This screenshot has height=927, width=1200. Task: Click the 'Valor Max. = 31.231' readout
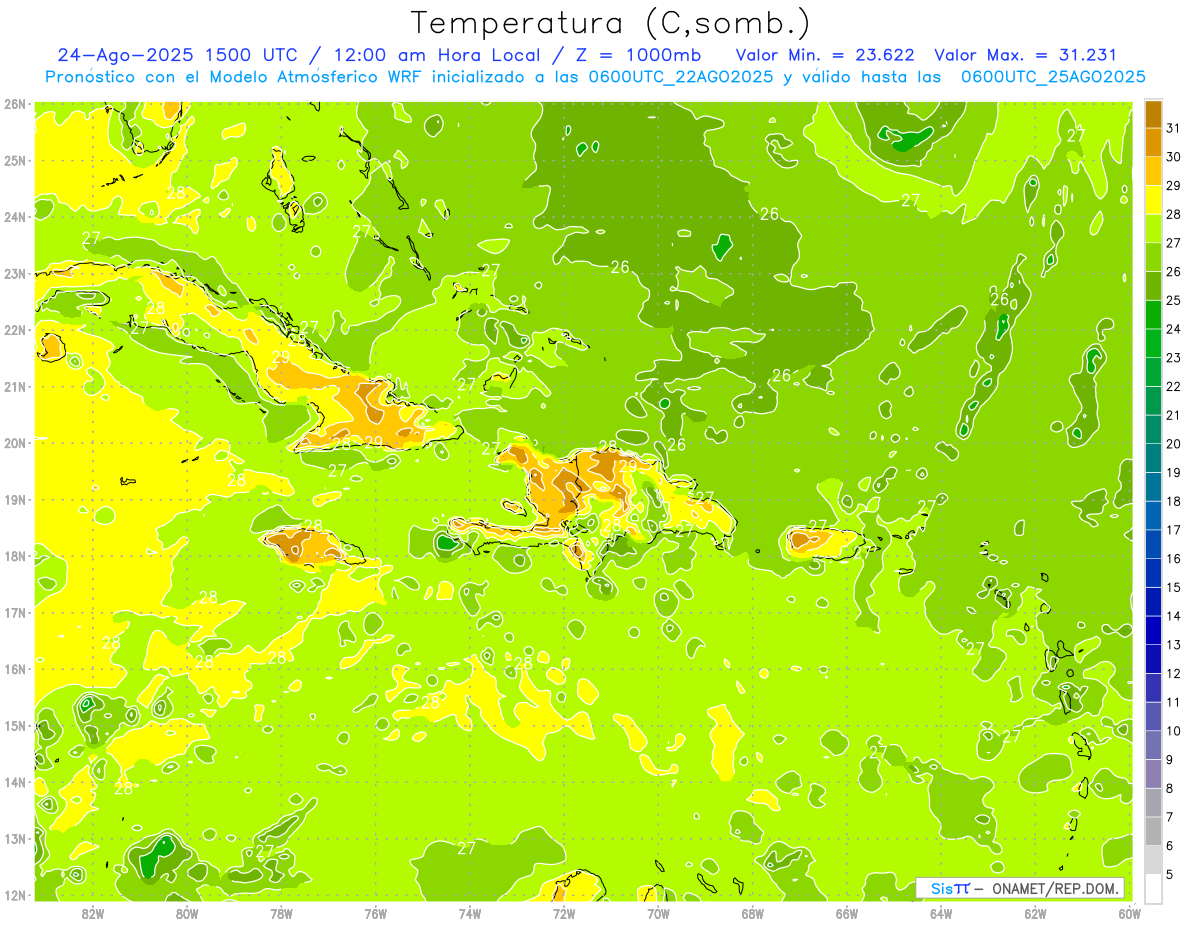click(1025, 55)
